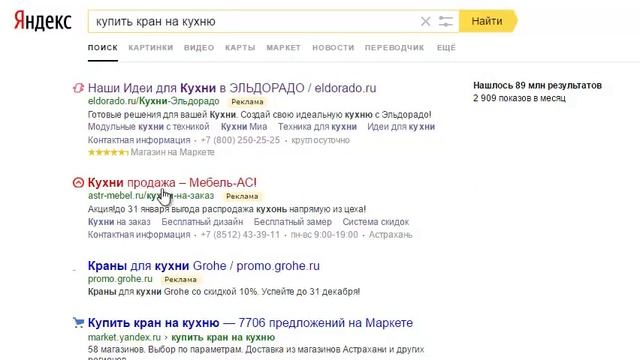
Task: Open Наши Идеи для Кухни в ЭЛЬДОРАДО result
Action: [x=232, y=88]
